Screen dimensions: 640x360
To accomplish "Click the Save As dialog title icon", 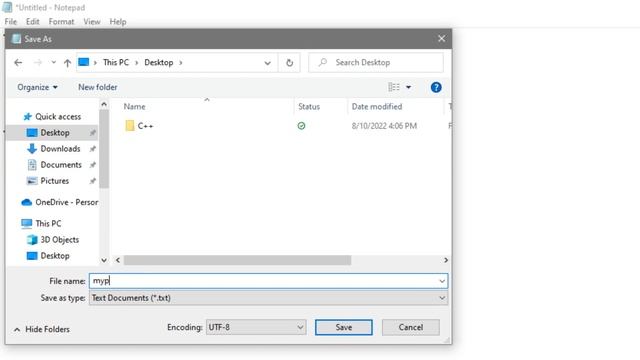I will click(16, 39).
